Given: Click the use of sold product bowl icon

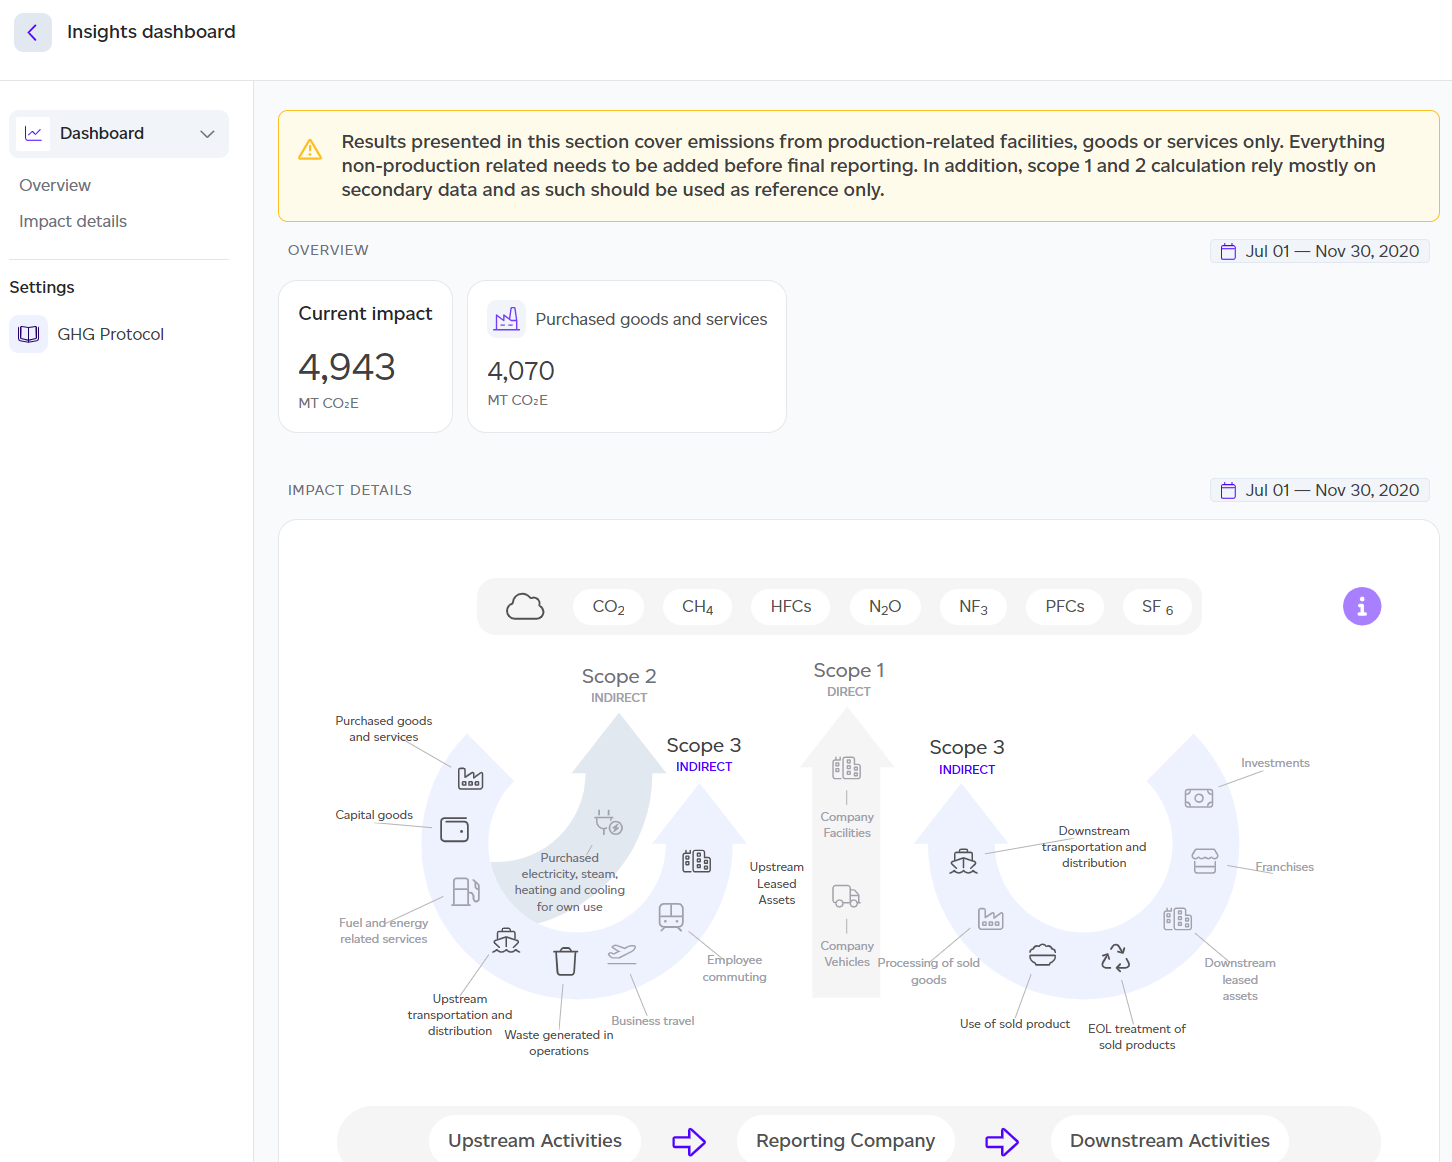Looking at the screenshot, I should pyautogui.click(x=1043, y=955).
